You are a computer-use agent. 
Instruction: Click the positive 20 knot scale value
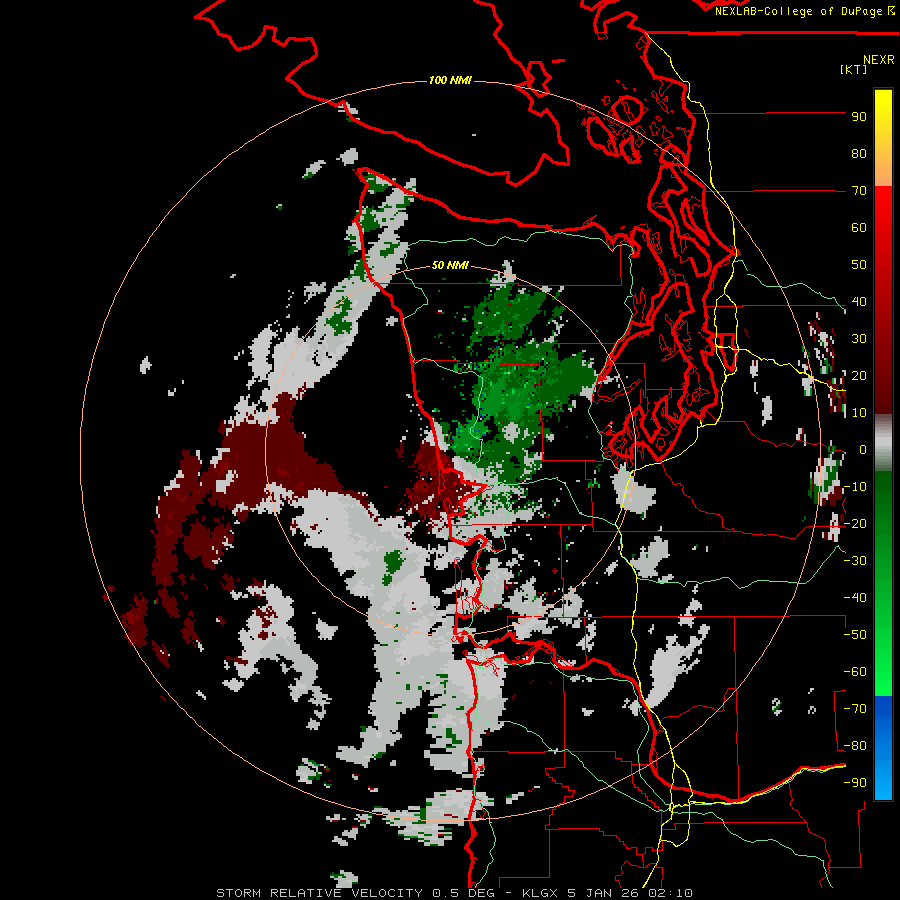[x=859, y=375]
